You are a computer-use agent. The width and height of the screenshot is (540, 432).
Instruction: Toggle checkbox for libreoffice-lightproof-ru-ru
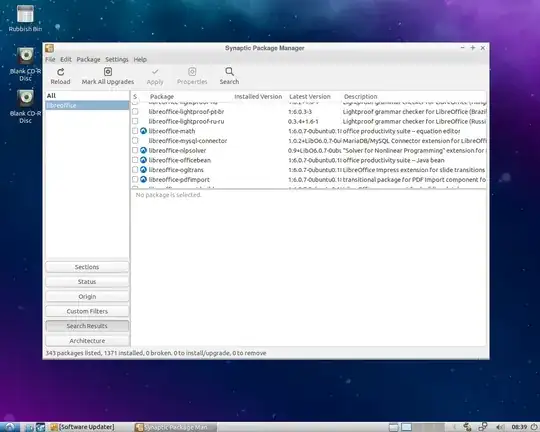(135, 121)
